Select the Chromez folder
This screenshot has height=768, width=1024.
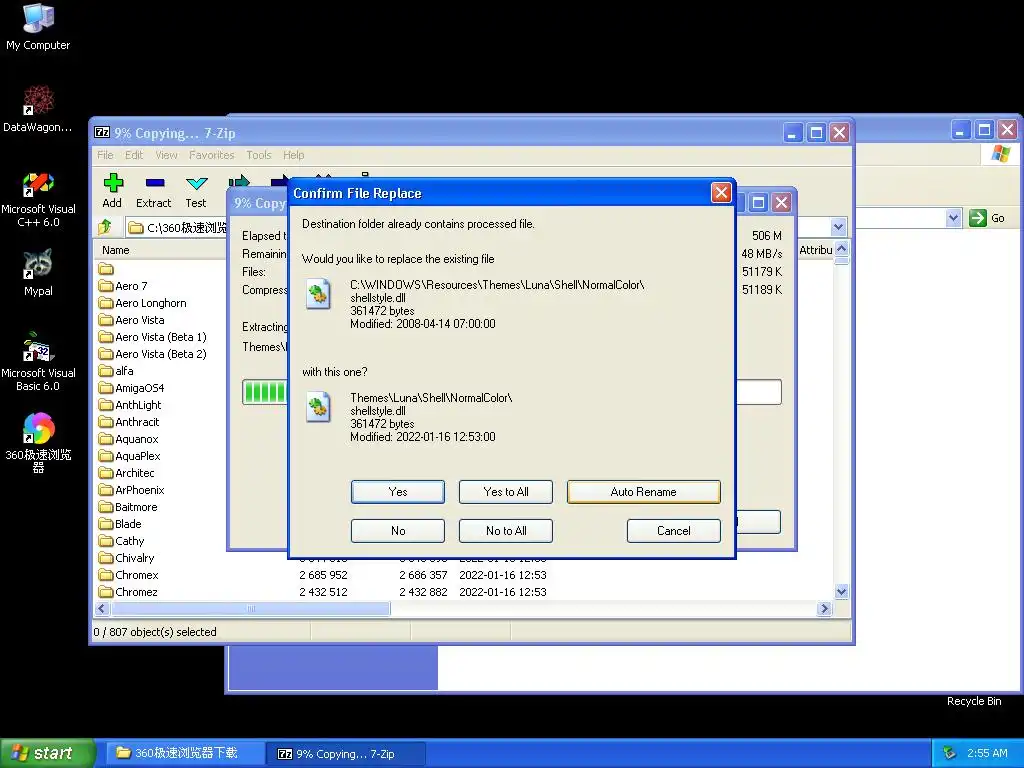tap(128, 592)
